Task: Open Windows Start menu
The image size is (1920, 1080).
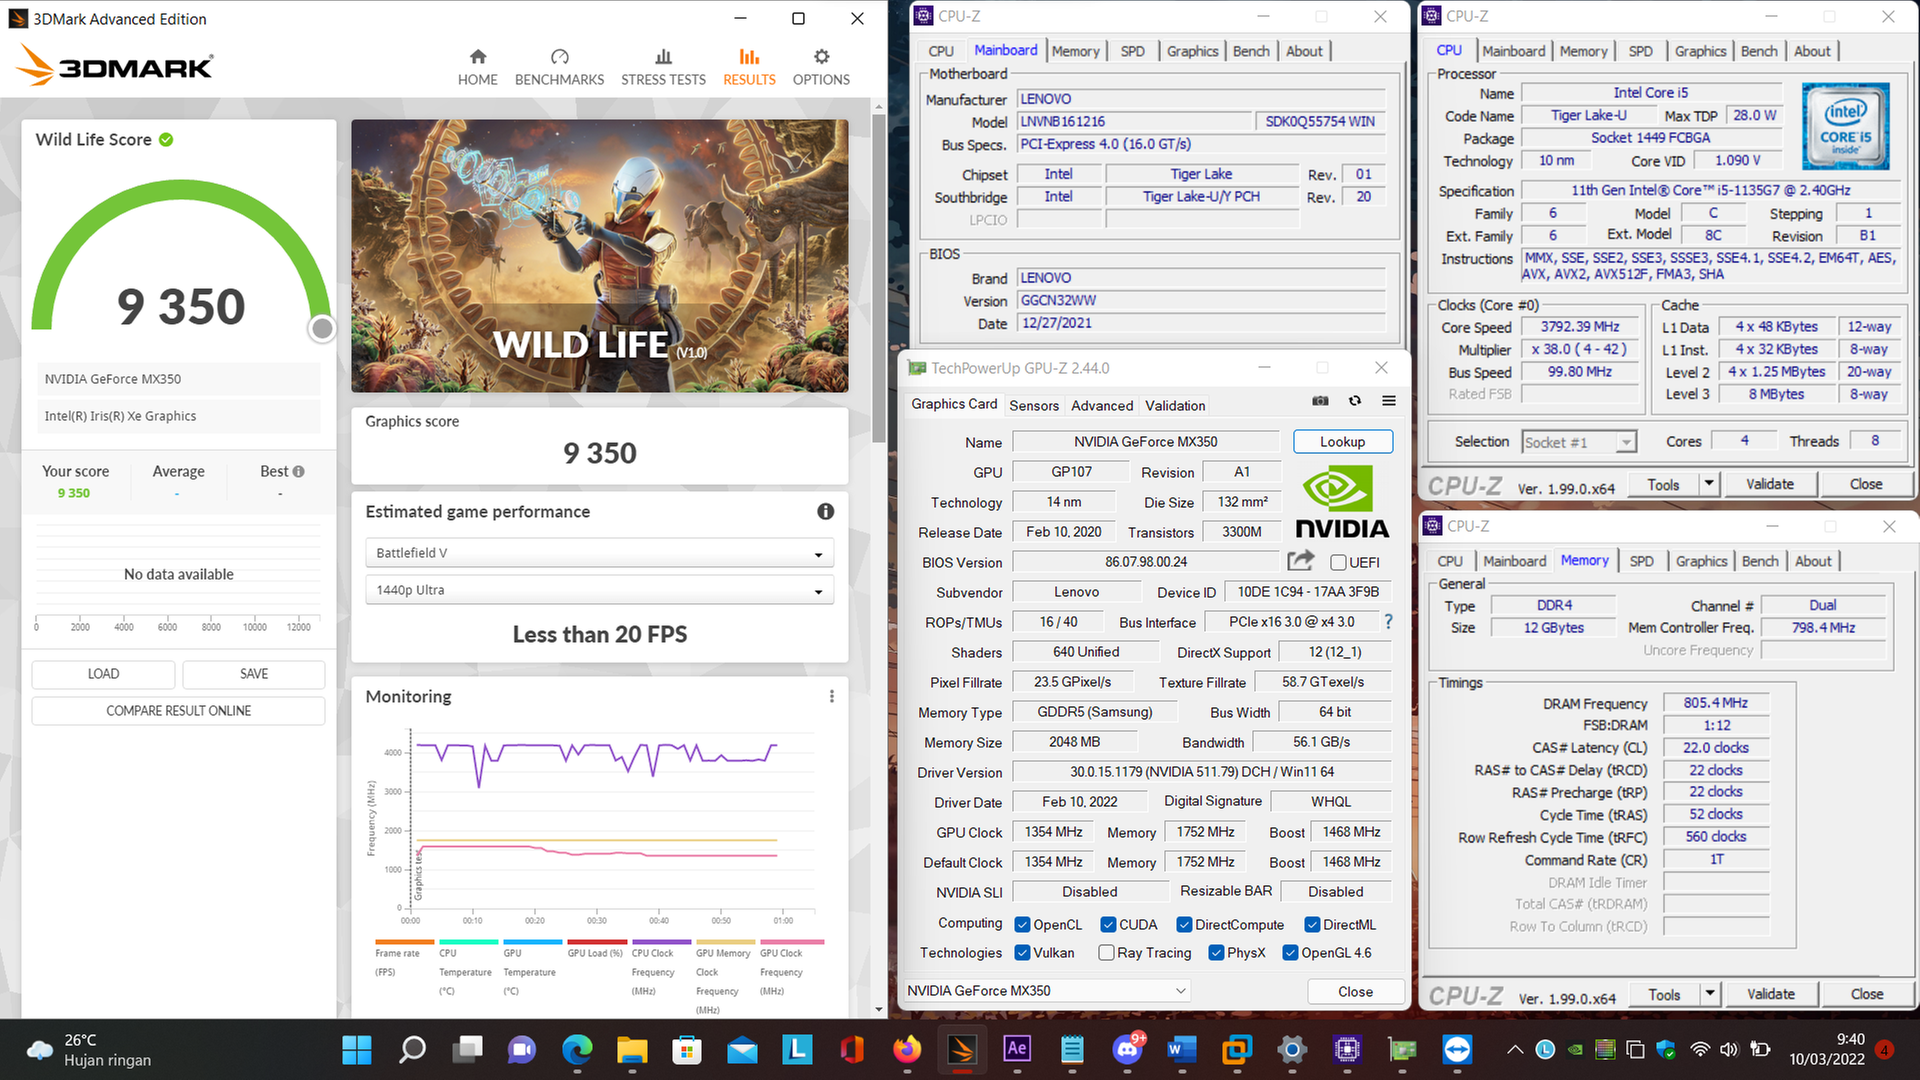Action: (357, 1049)
